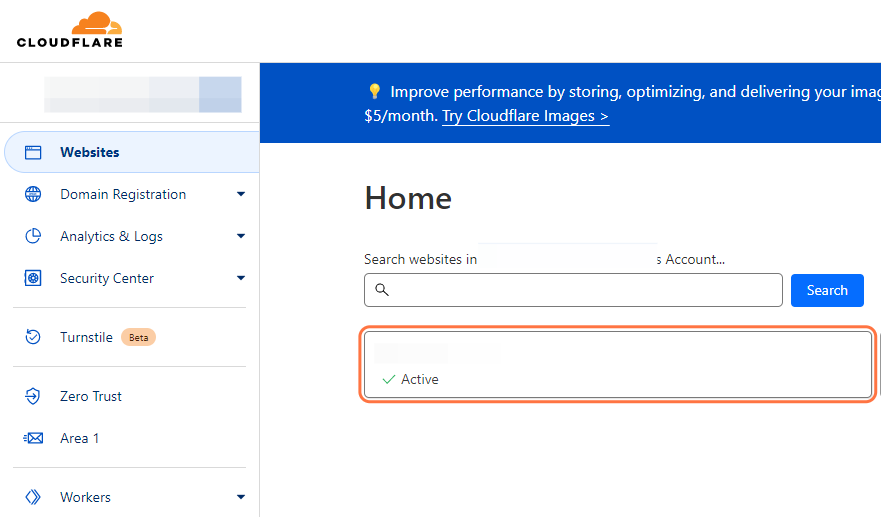This screenshot has height=517, width=881.
Task: Click the magnifier icon in search box
Action: (x=382, y=290)
